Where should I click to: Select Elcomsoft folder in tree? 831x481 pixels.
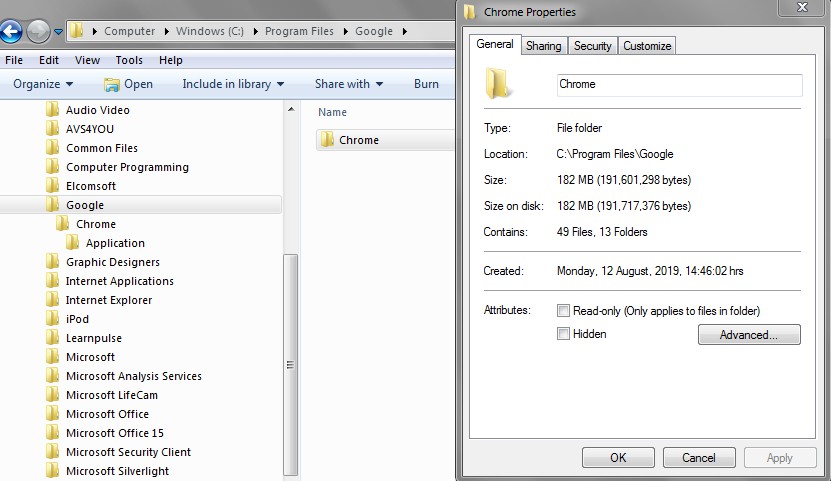coord(91,186)
